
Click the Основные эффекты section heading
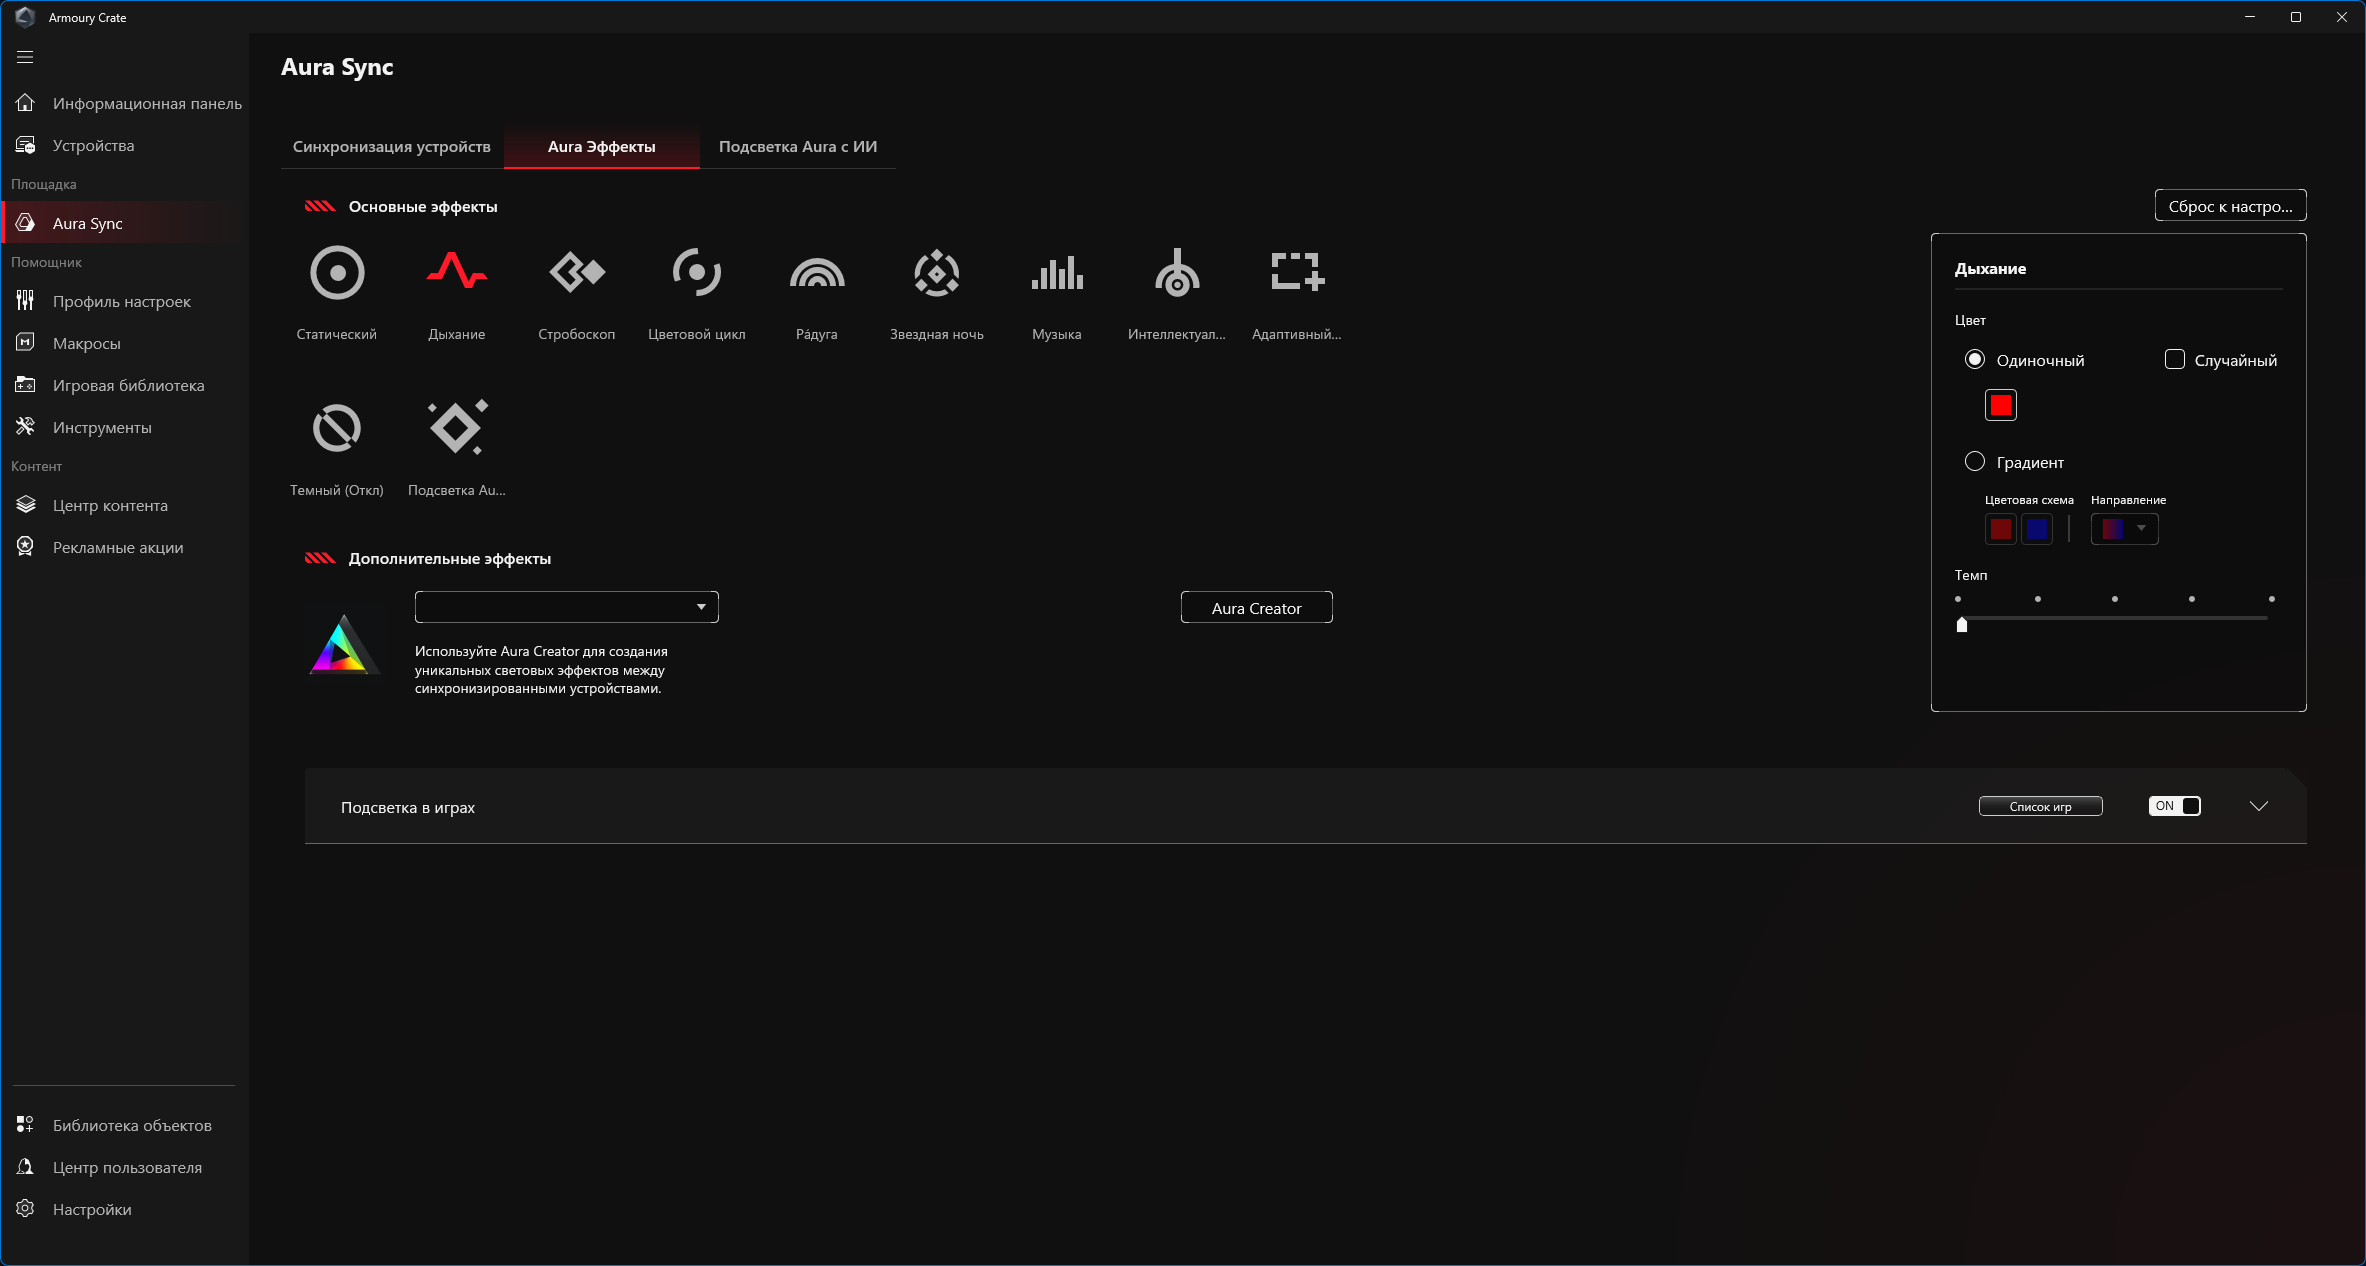(423, 207)
